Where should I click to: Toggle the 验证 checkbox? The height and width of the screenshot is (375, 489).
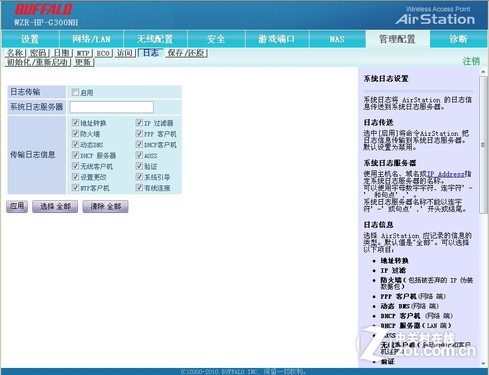(139, 166)
